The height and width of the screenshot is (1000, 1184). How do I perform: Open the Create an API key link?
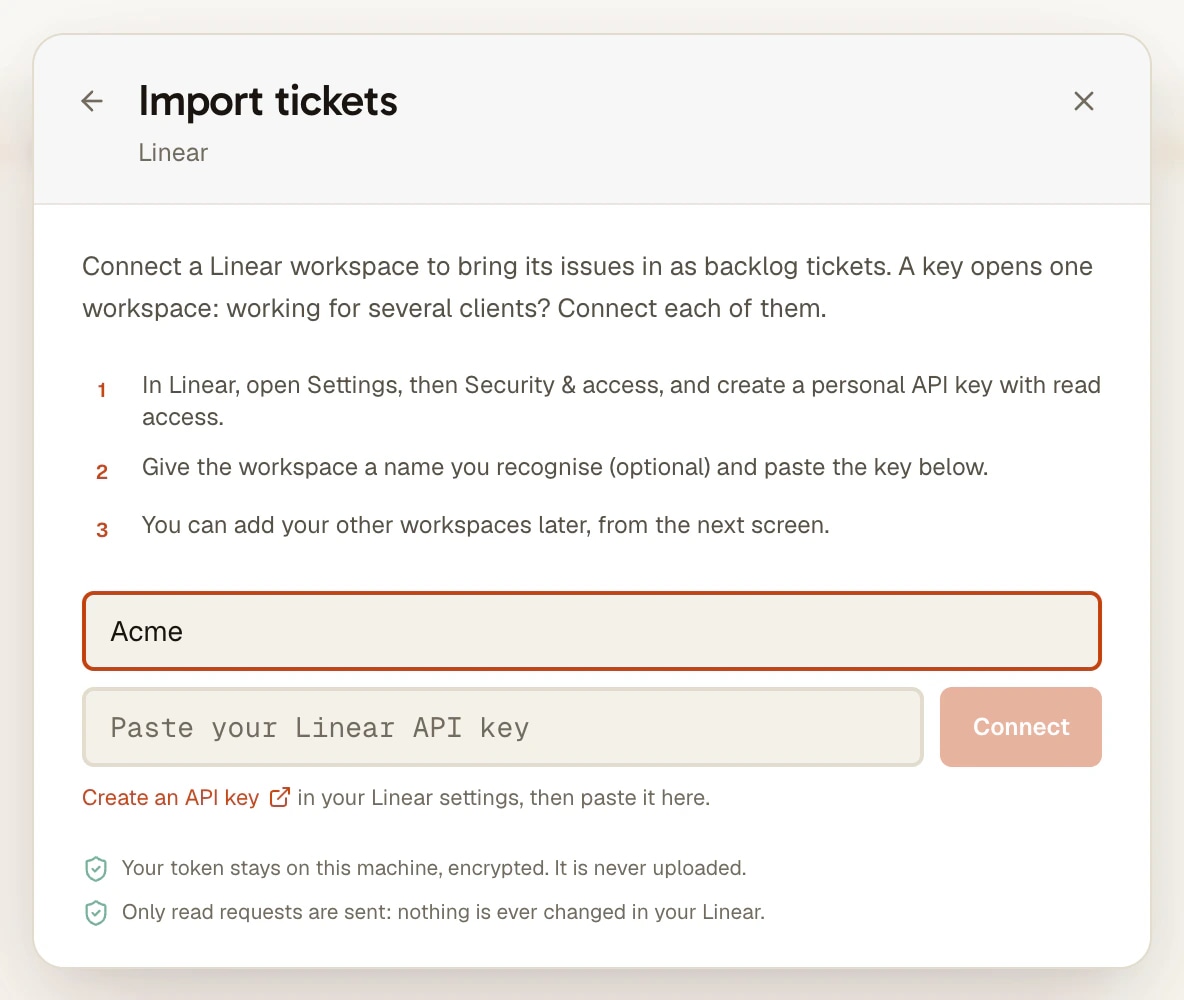(x=171, y=798)
